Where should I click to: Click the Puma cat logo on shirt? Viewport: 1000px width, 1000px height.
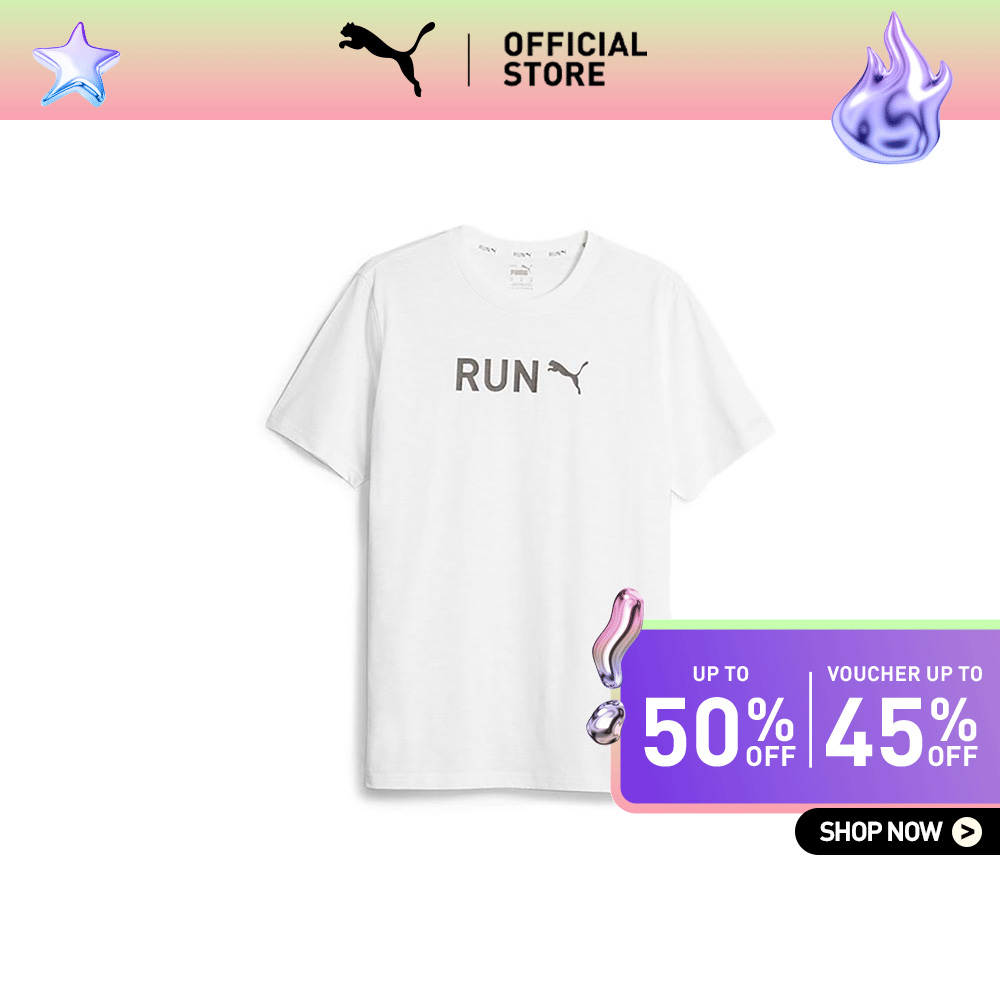[x=568, y=376]
